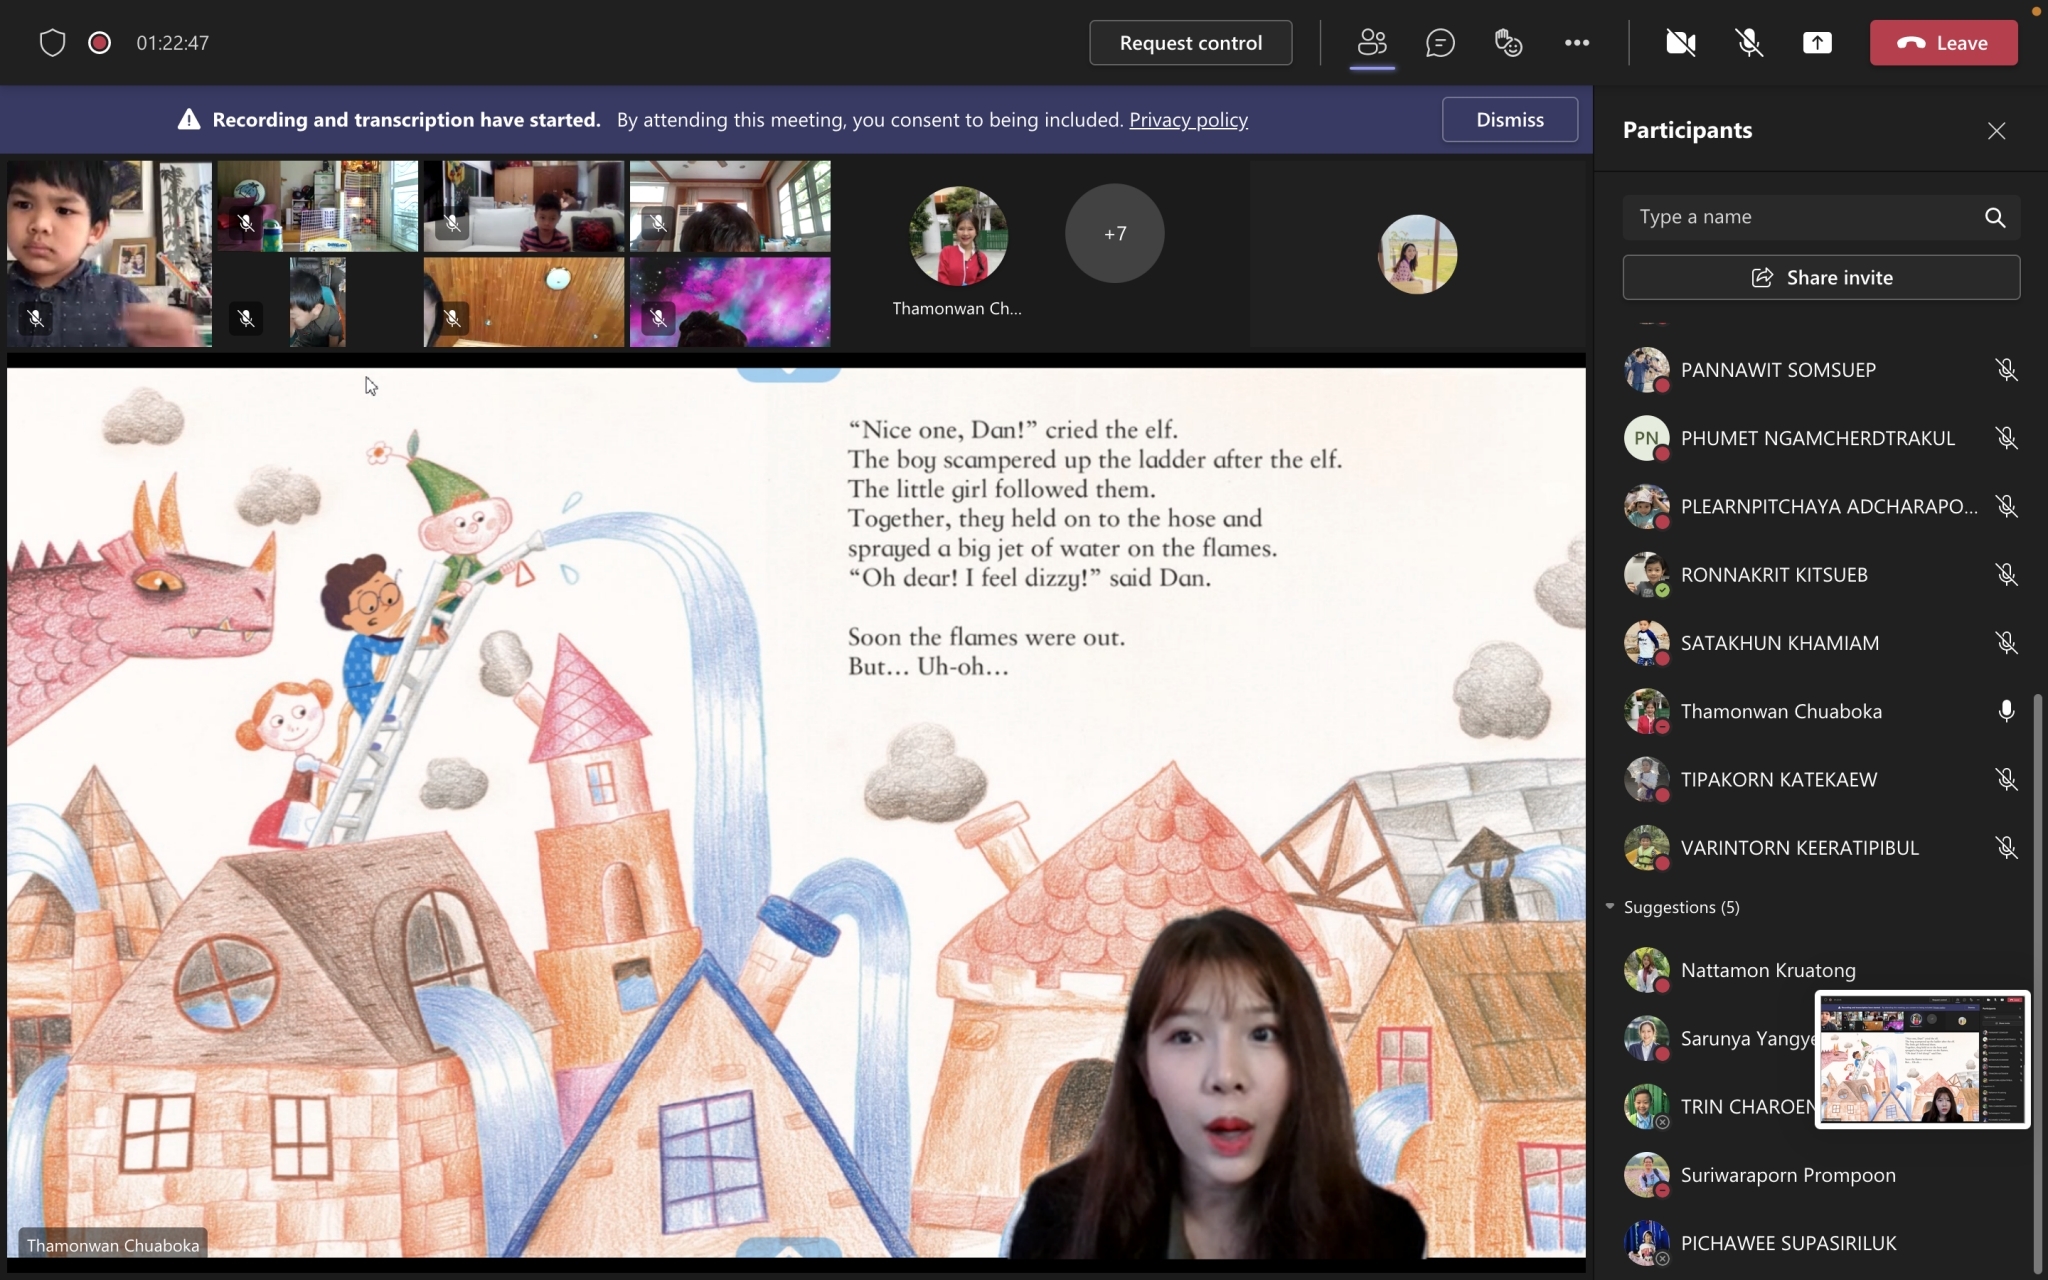Open the Privacy policy link
This screenshot has height=1280, width=2048.
coord(1188,120)
